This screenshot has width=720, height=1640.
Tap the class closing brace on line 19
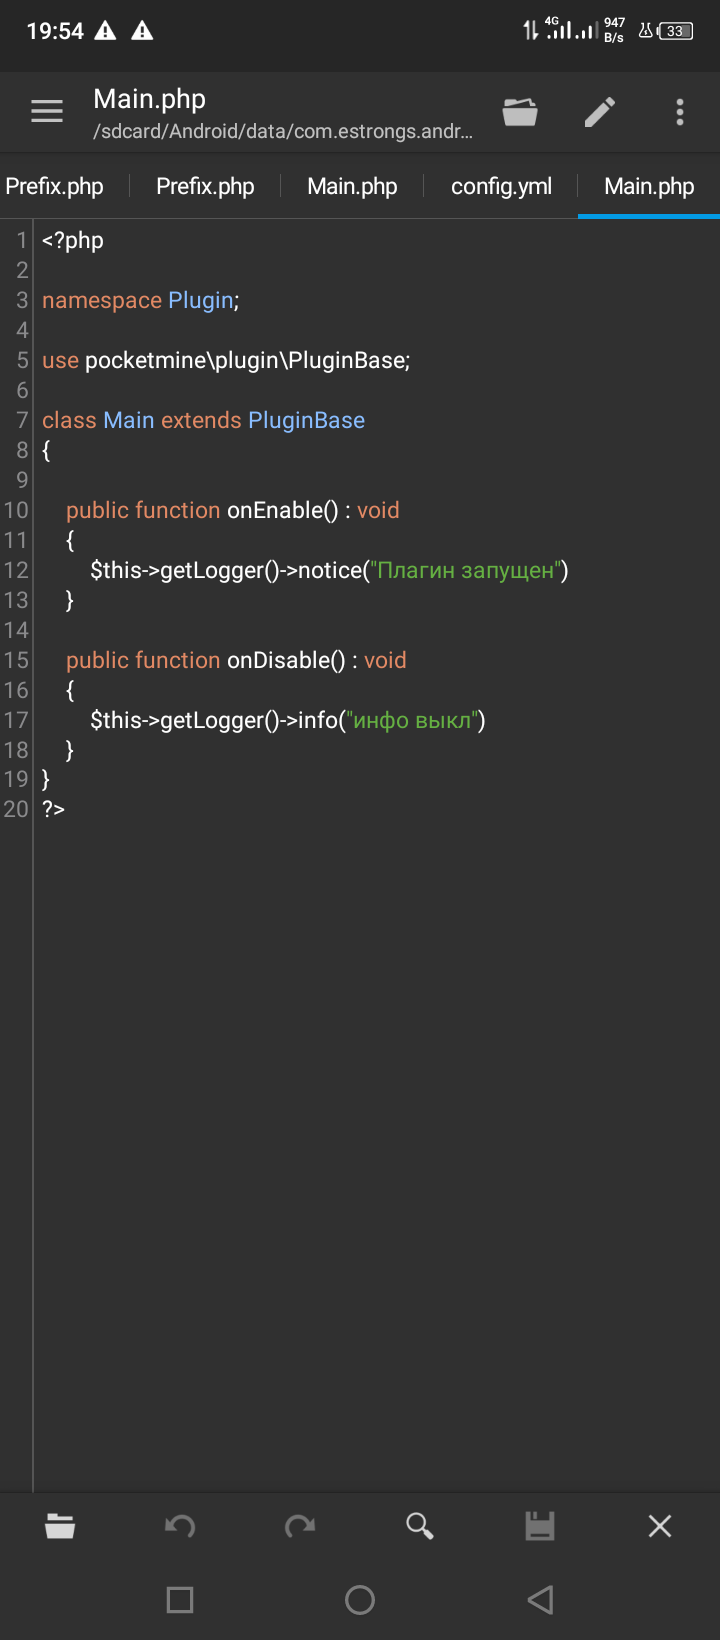46,778
